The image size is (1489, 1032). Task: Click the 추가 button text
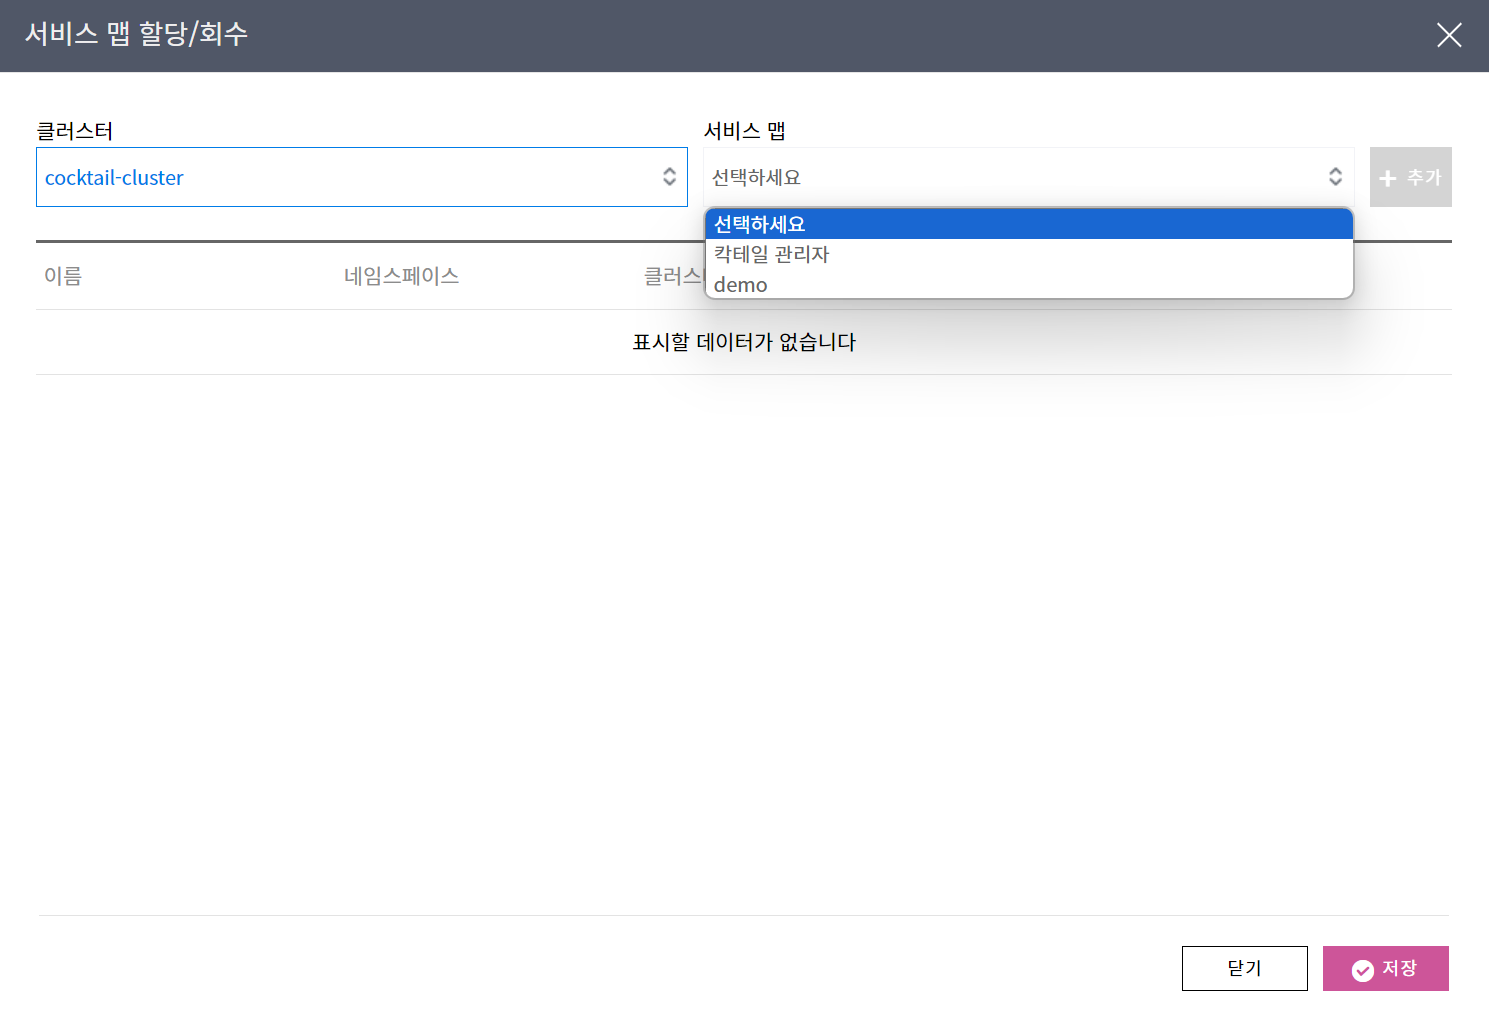(x=1424, y=178)
